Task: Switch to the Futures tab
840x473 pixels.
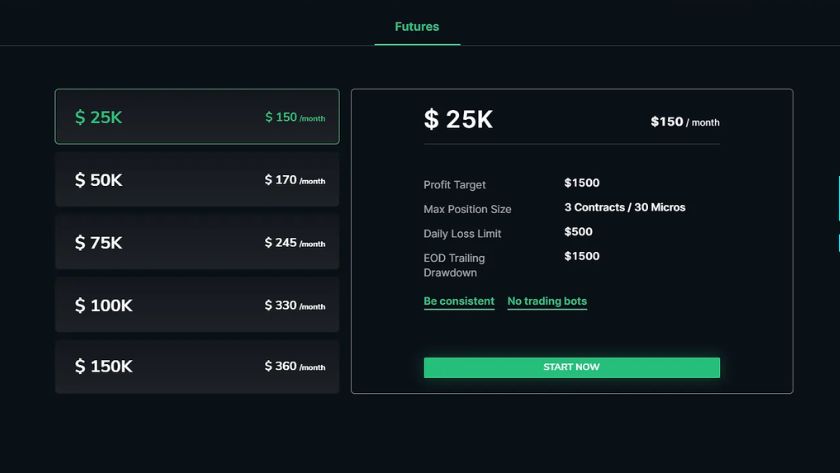Action: (417, 27)
